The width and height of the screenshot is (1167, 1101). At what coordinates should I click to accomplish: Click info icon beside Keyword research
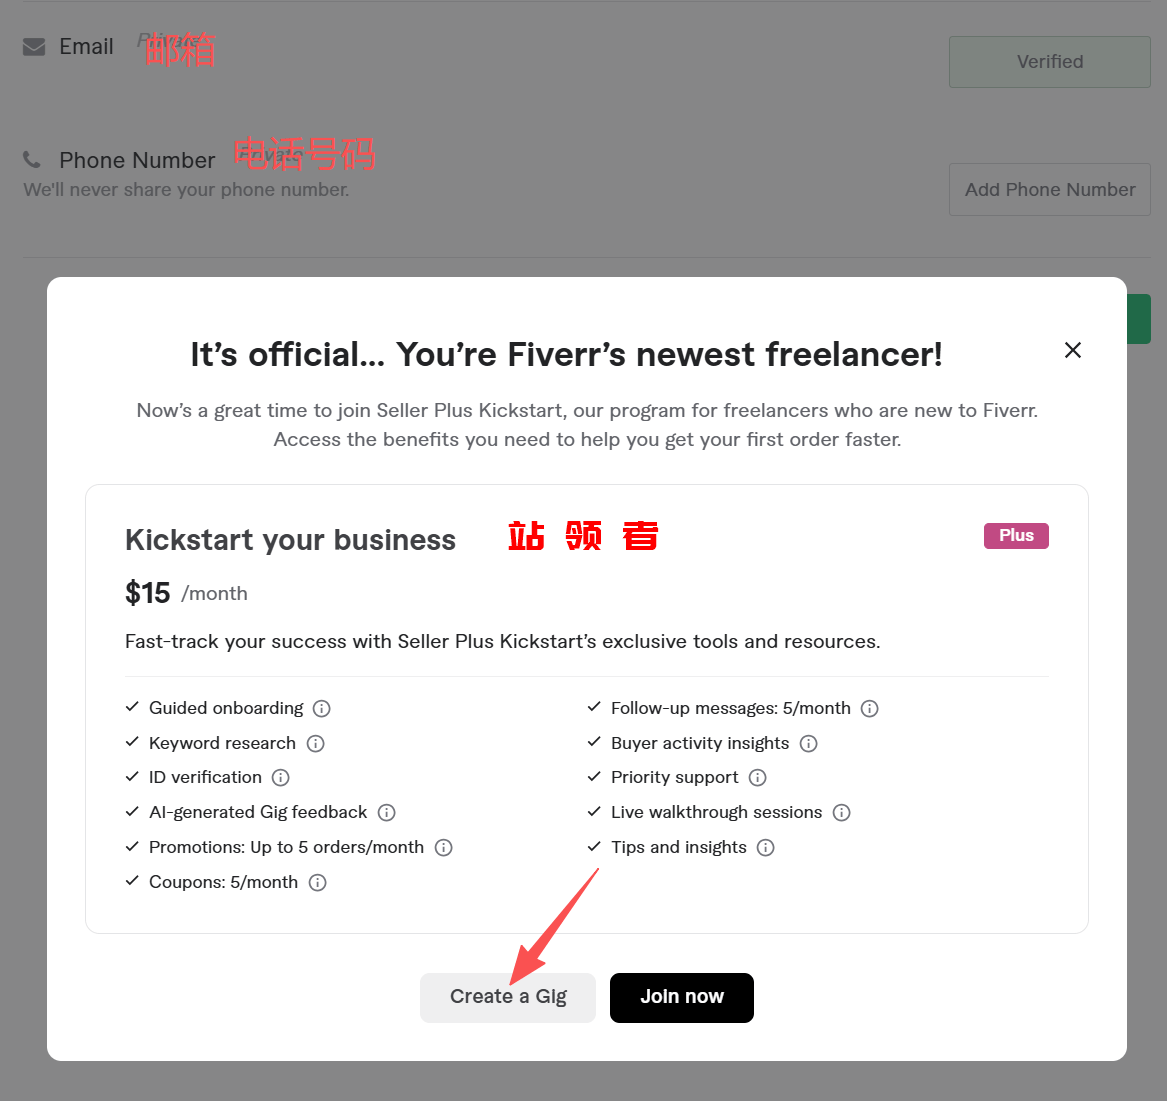(x=315, y=743)
